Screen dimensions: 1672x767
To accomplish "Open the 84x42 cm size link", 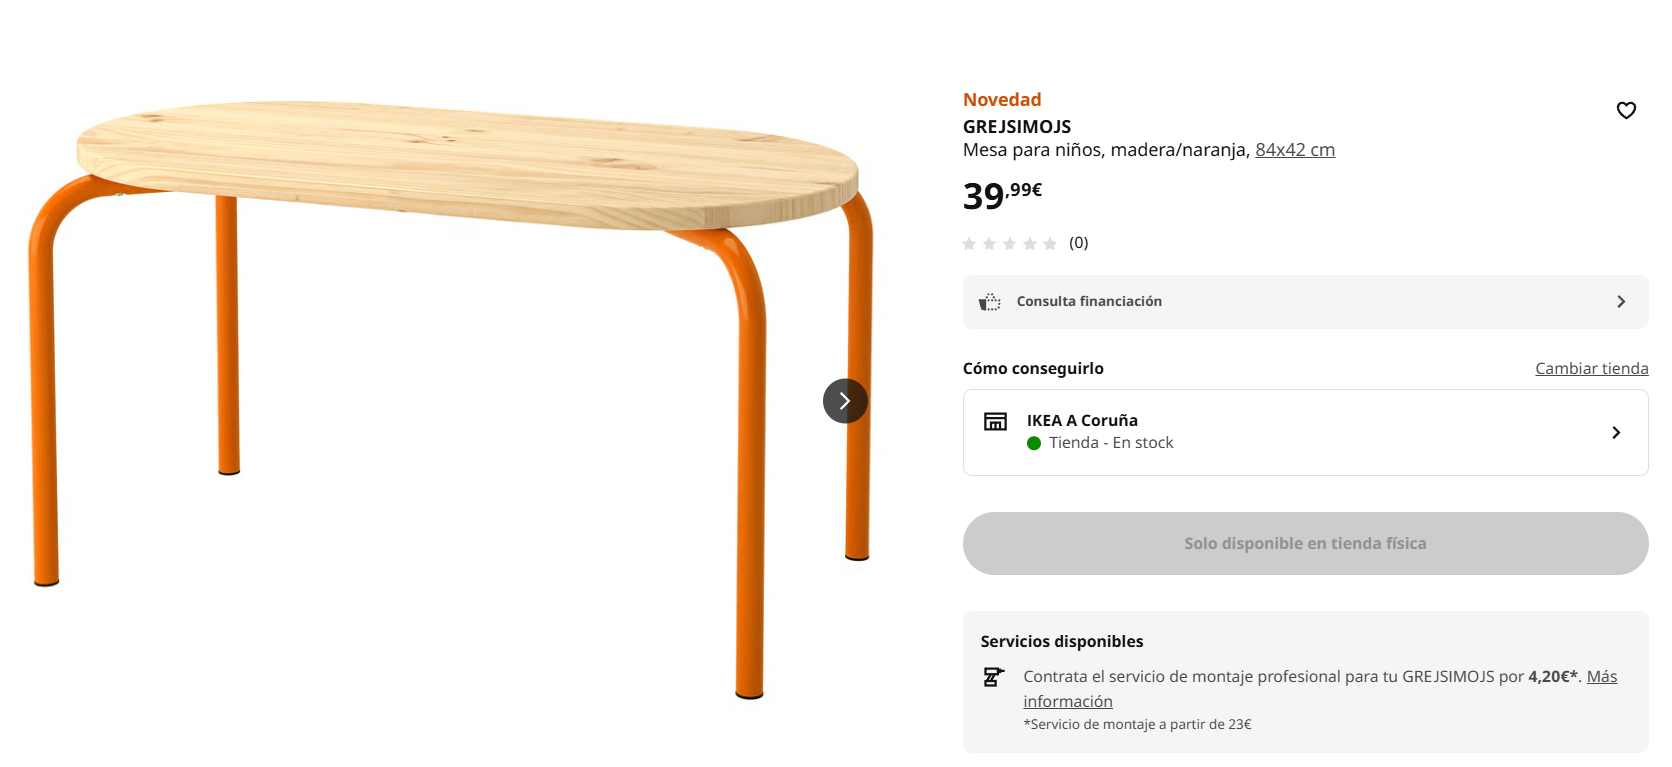I will pos(1294,150).
